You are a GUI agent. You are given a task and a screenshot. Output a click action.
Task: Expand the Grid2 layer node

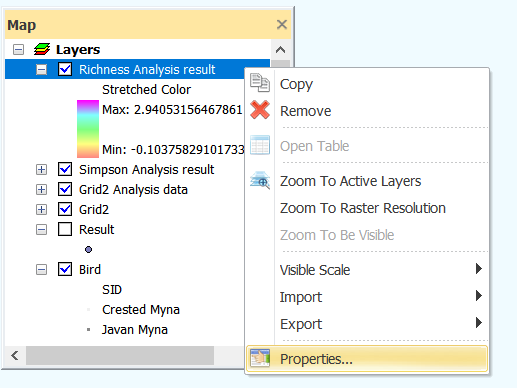coord(41,210)
